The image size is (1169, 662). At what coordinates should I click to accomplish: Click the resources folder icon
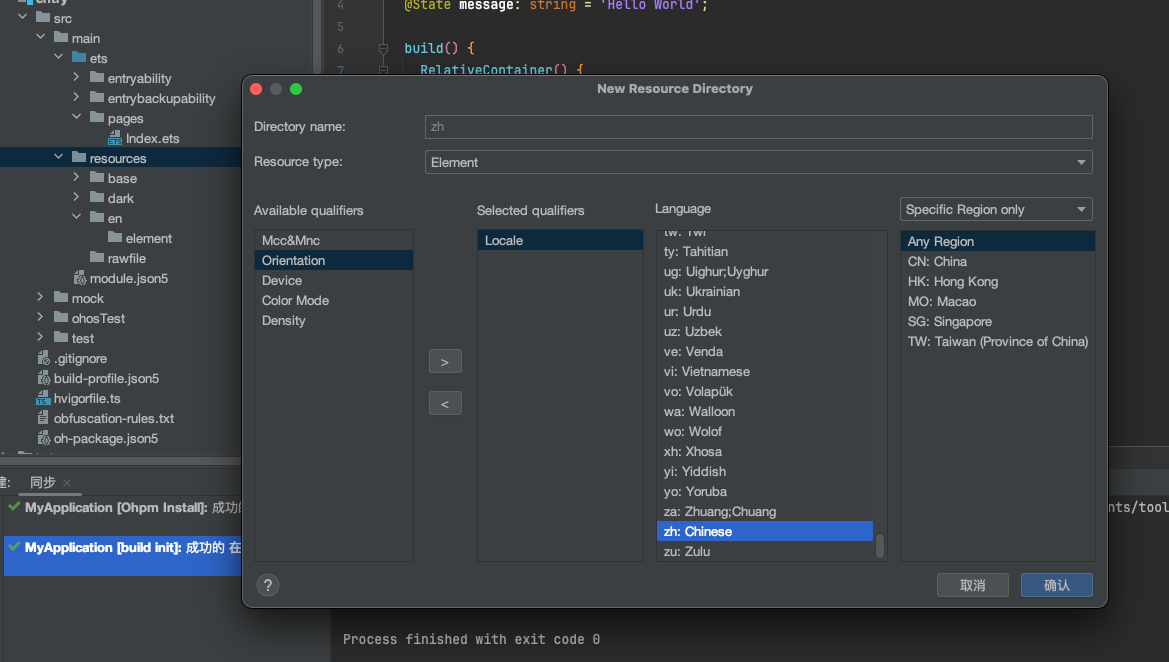click(x=79, y=158)
